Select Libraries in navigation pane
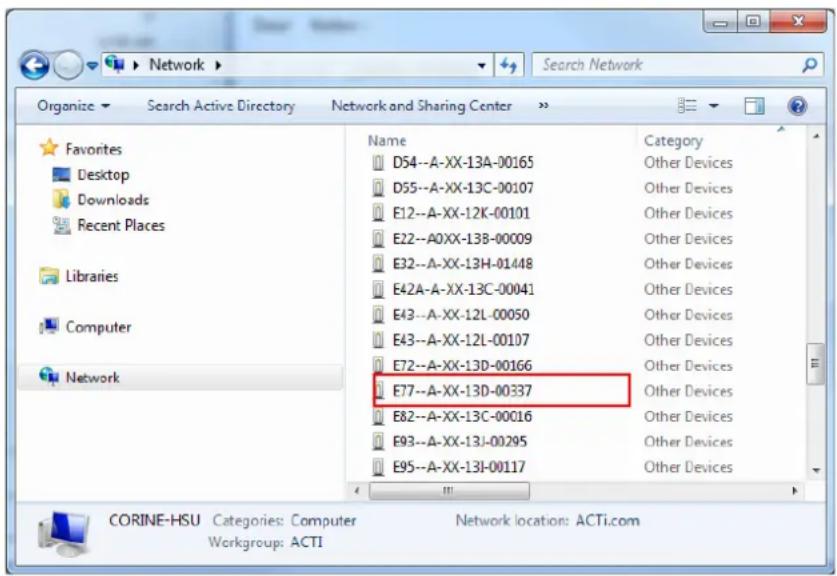837x576 pixels. click(x=92, y=276)
